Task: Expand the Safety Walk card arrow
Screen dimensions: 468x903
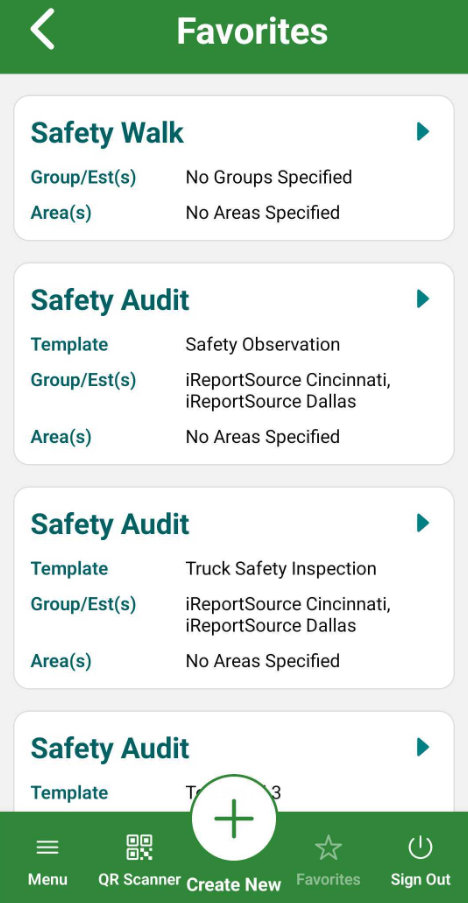Action: coord(423,132)
